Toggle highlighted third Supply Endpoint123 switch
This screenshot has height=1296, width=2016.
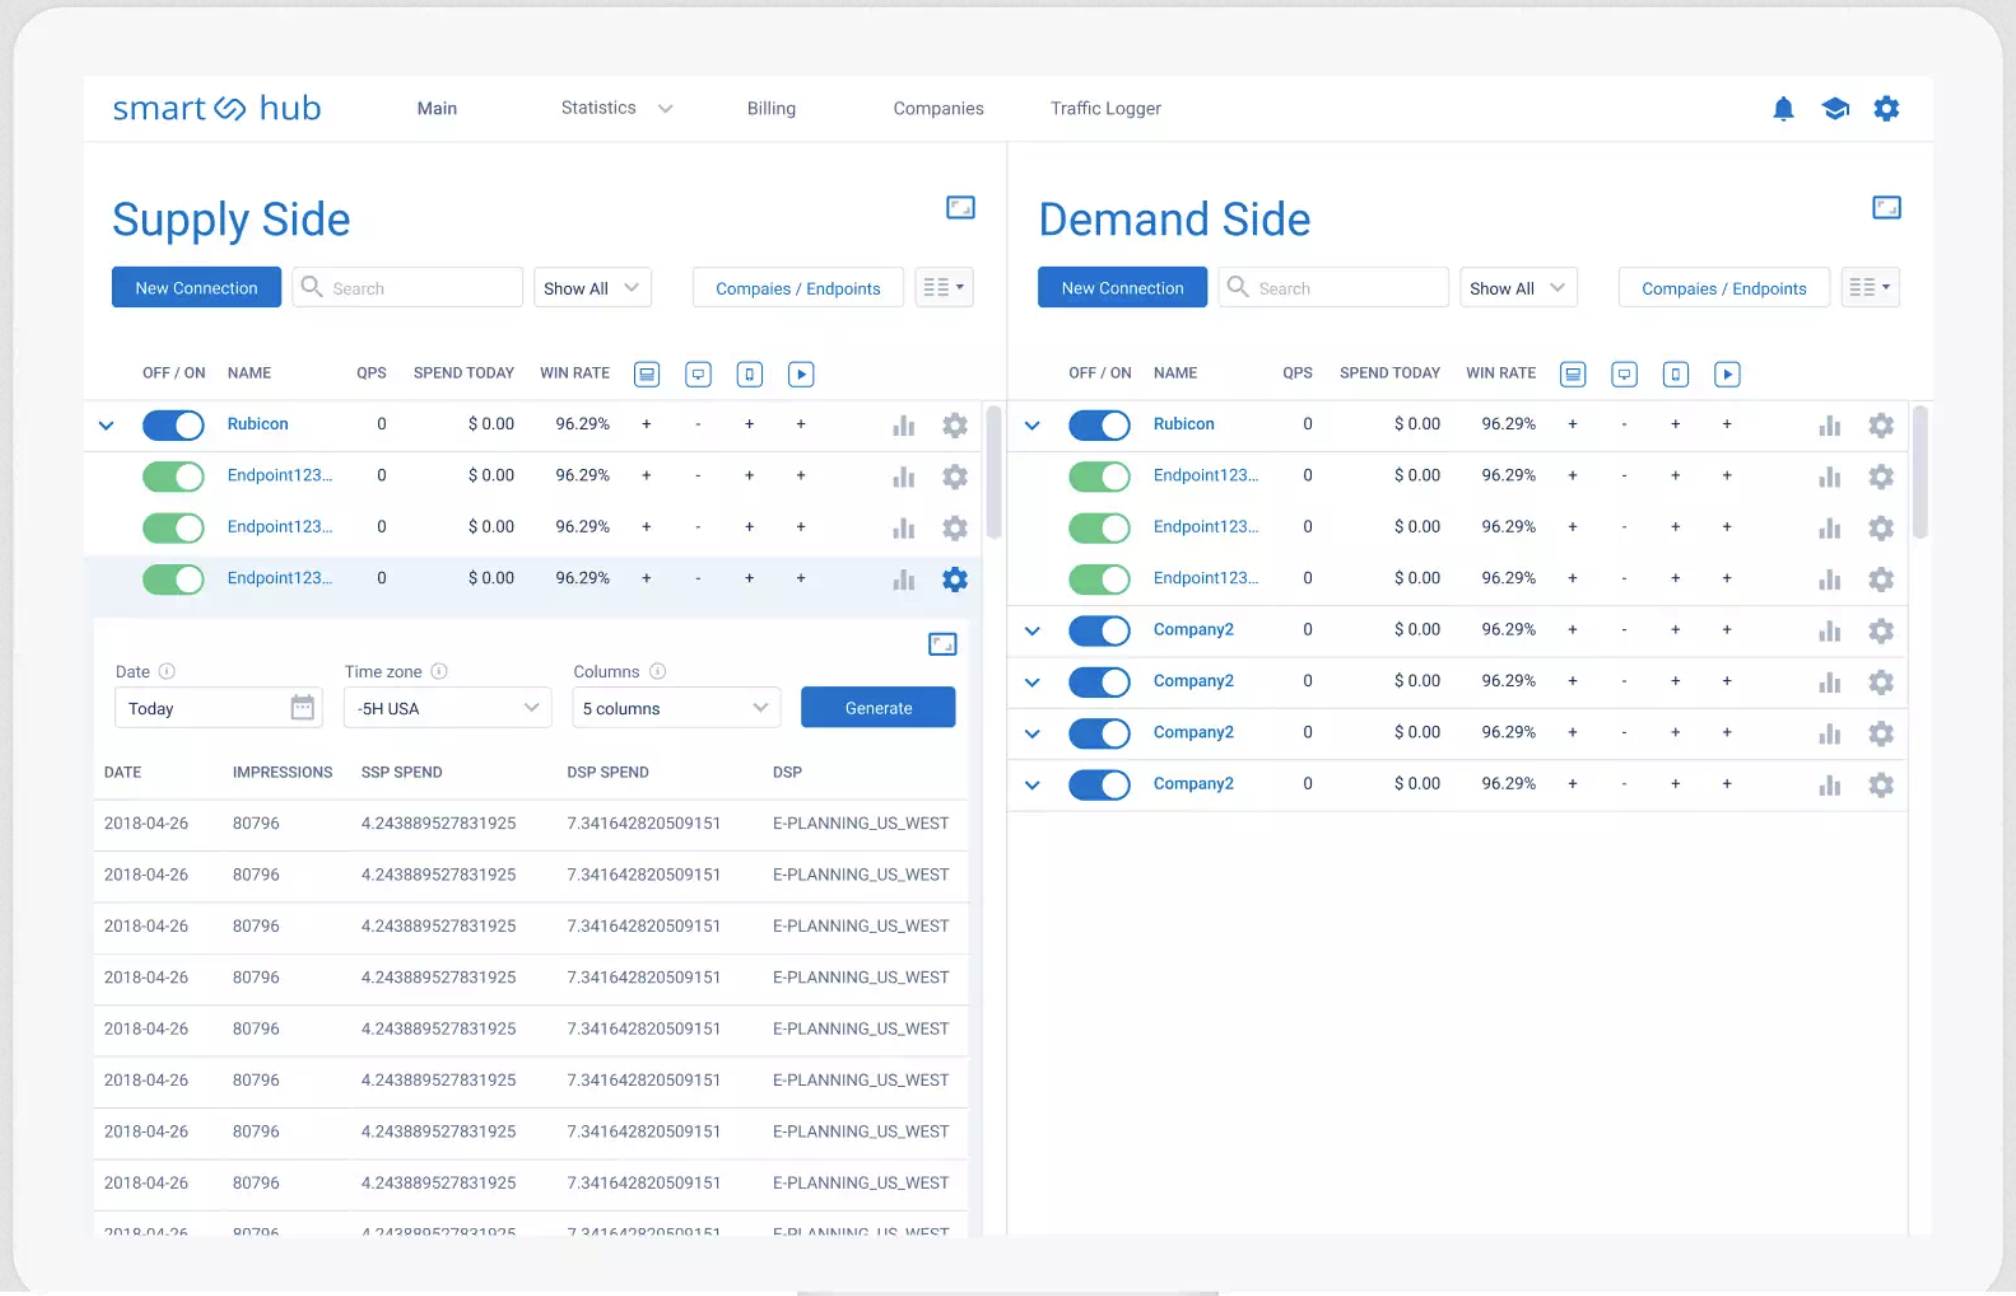pos(173,579)
